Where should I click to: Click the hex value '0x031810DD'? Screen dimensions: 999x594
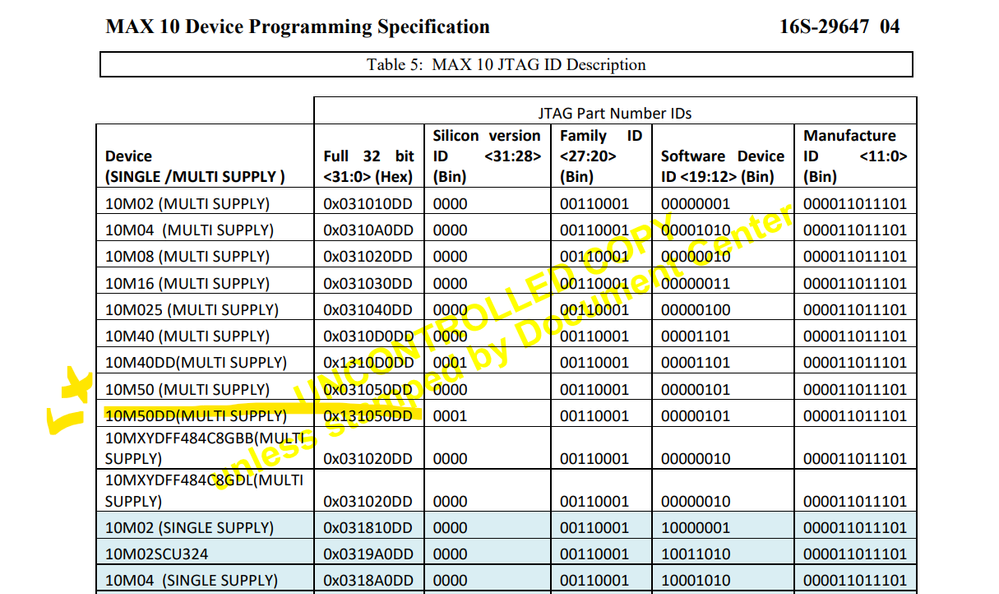coord(368,528)
